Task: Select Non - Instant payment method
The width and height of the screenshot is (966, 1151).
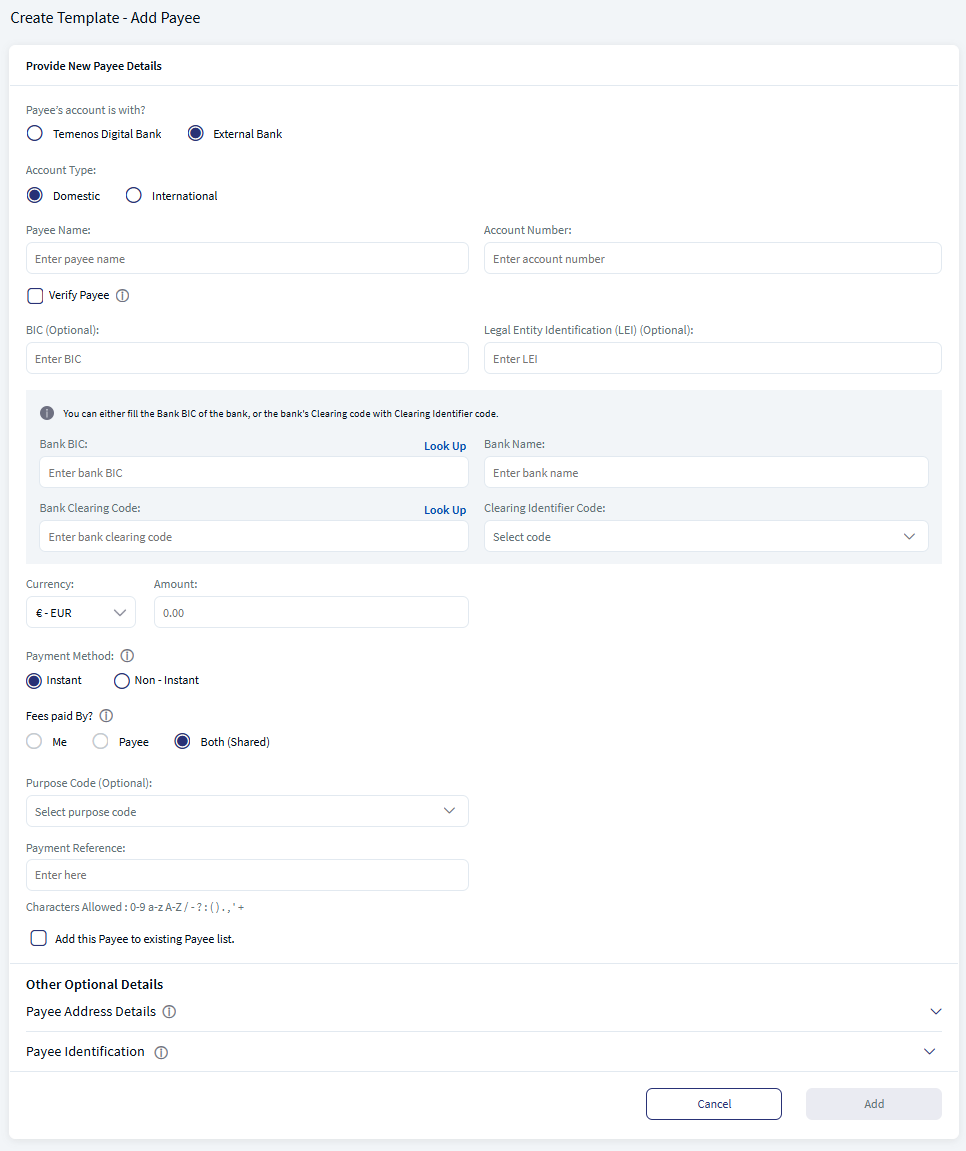Action: click(x=122, y=681)
